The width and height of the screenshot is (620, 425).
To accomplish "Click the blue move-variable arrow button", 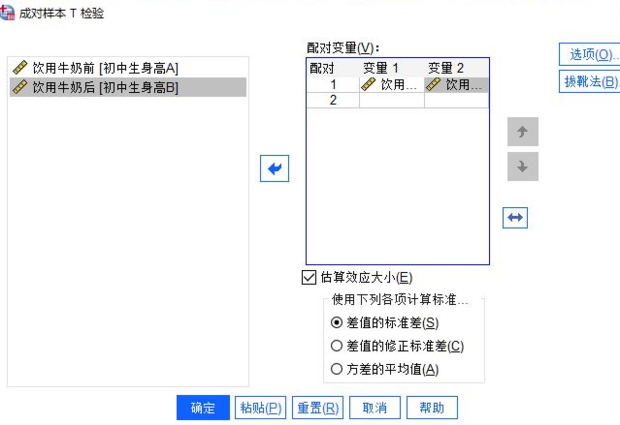I will point(274,168).
